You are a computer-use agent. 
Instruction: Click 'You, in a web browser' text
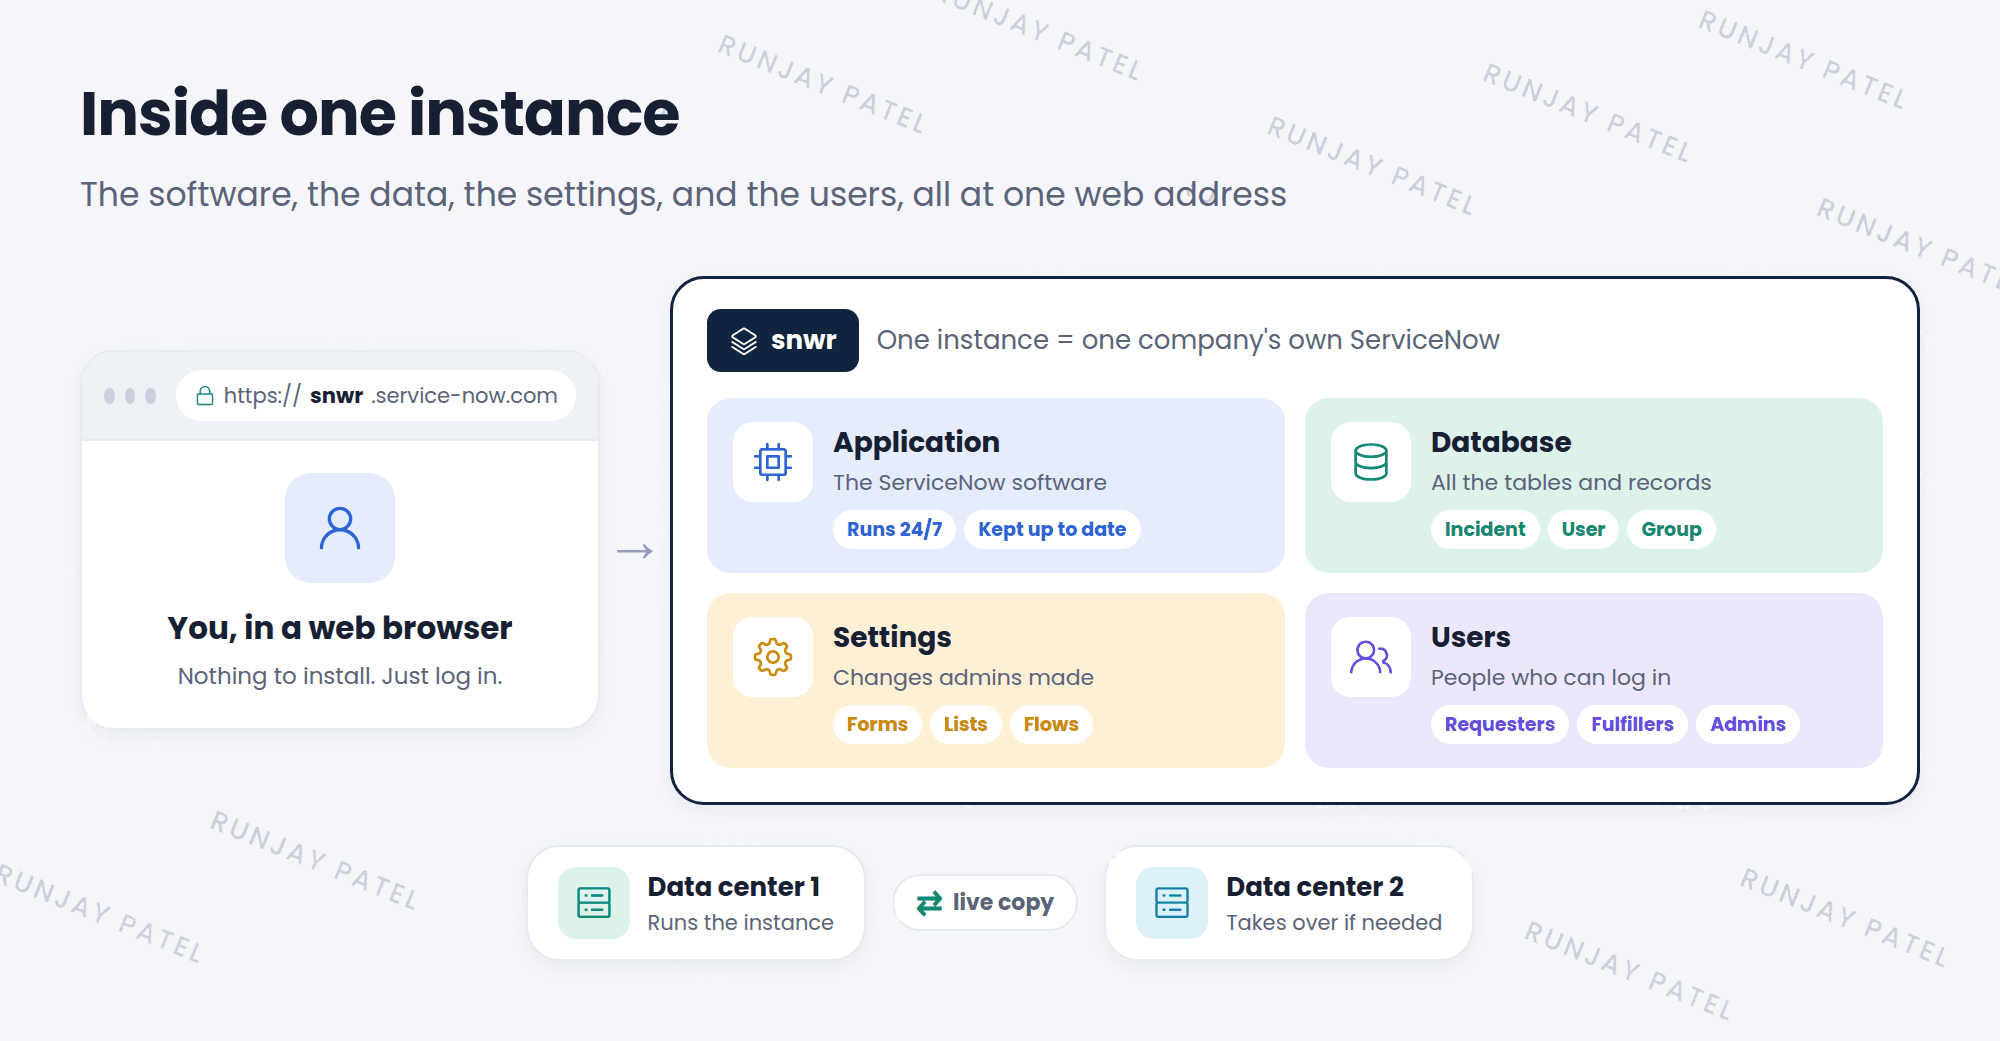pyautogui.click(x=340, y=628)
